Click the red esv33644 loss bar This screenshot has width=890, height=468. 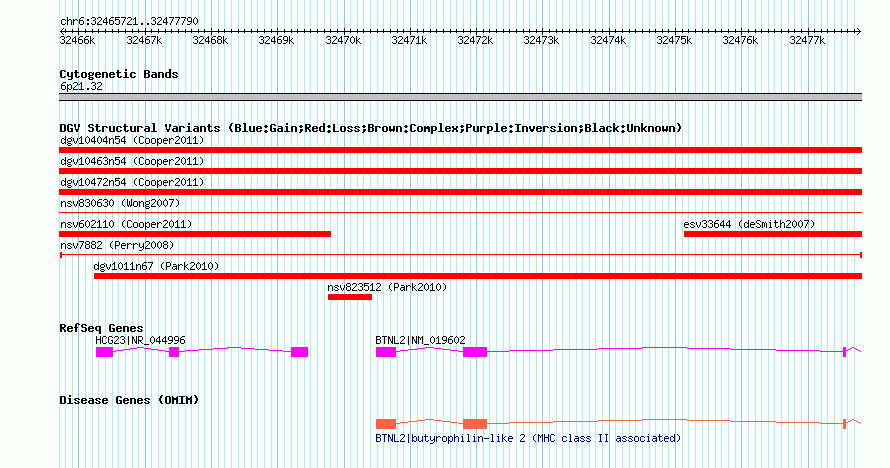(x=773, y=234)
